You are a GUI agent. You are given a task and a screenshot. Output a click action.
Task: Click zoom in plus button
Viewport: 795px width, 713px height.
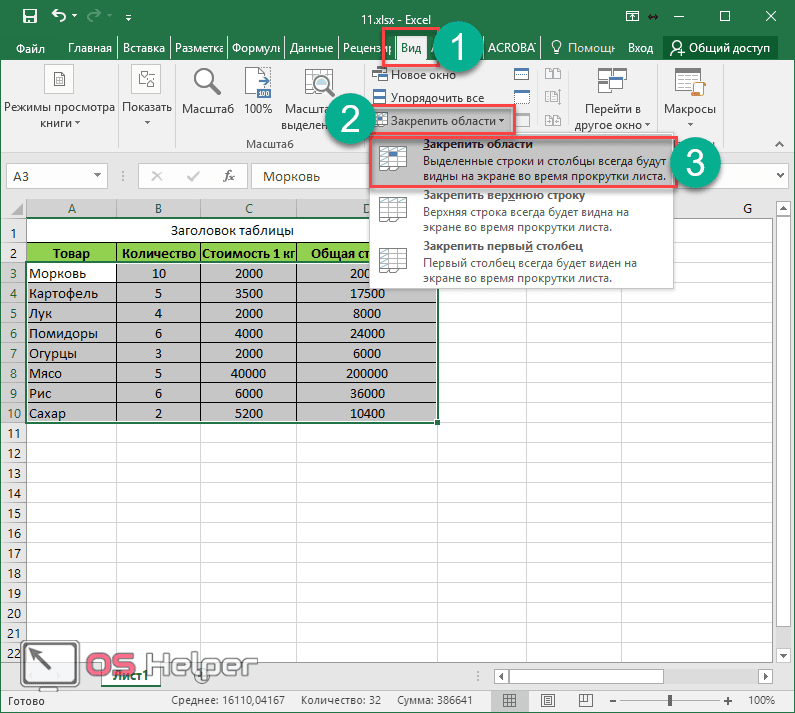pyautogui.click(x=728, y=701)
